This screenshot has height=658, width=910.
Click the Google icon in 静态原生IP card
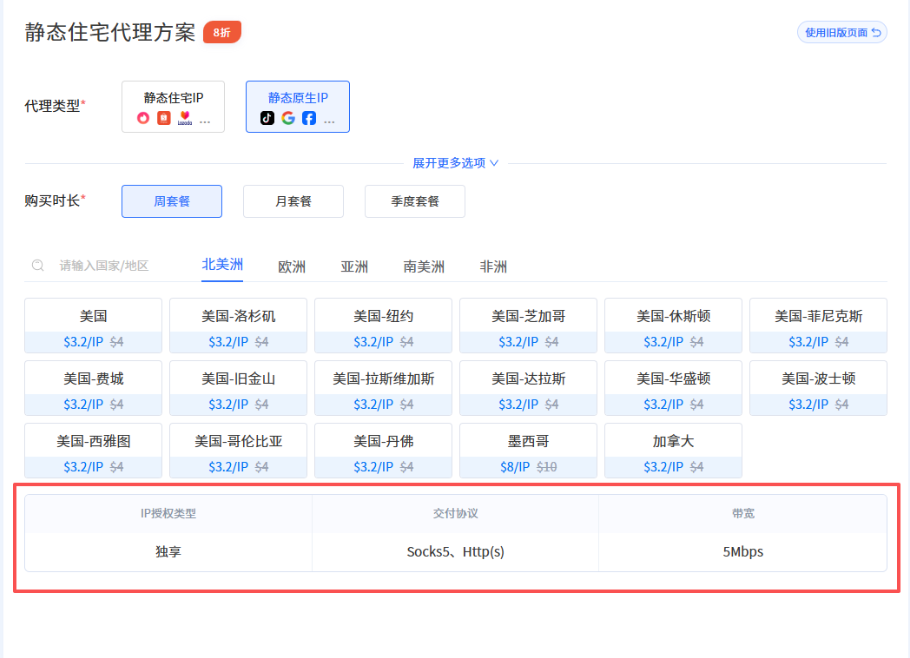pyautogui.click(x=288, y=118)
